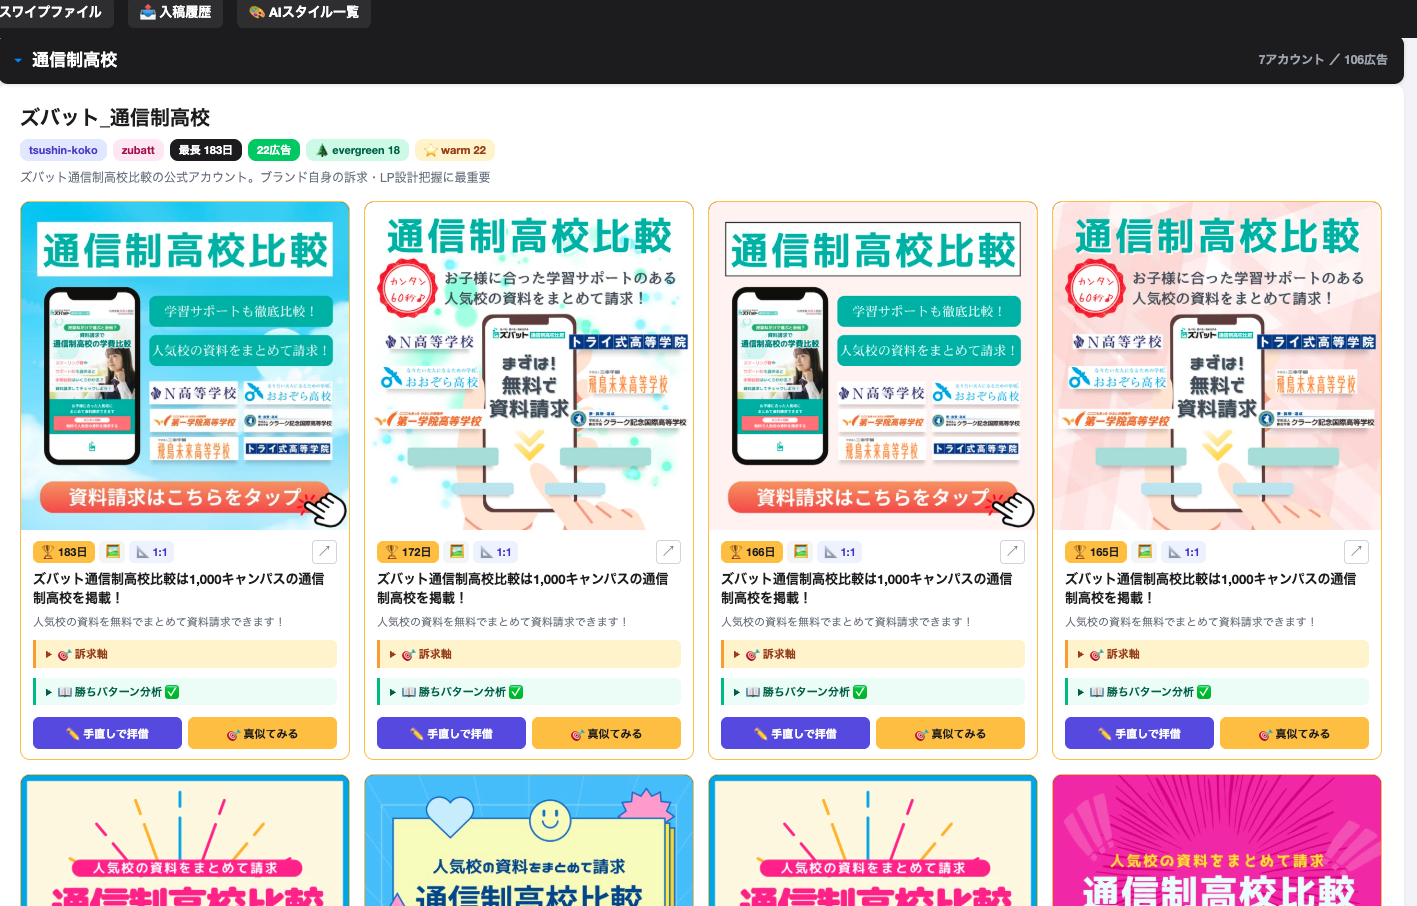Collapse the 通信制高校 section header
1417x906 pixels.
(x=702, y=60)
